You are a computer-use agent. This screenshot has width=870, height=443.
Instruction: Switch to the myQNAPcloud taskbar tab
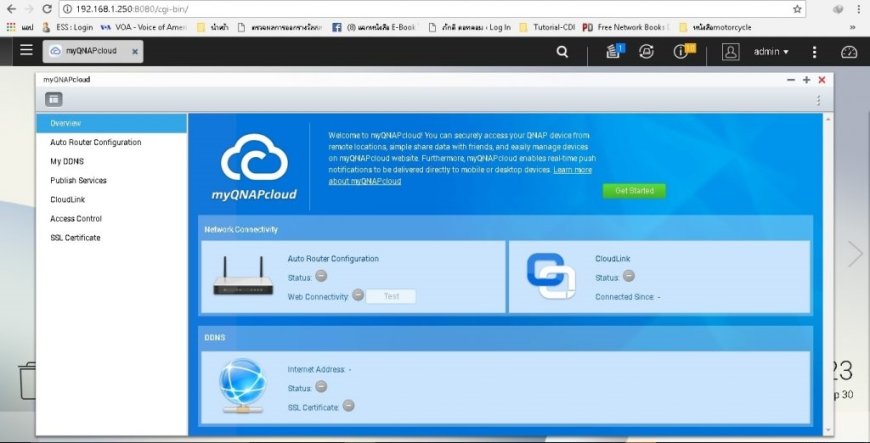[x=92, y=51]
